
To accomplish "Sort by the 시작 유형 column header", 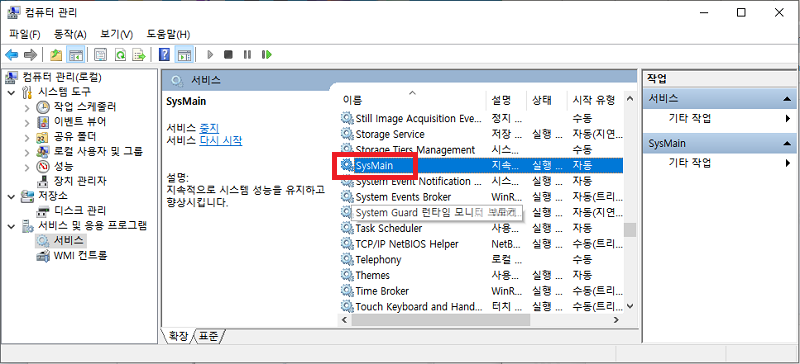I will click(x=595, y=99).
